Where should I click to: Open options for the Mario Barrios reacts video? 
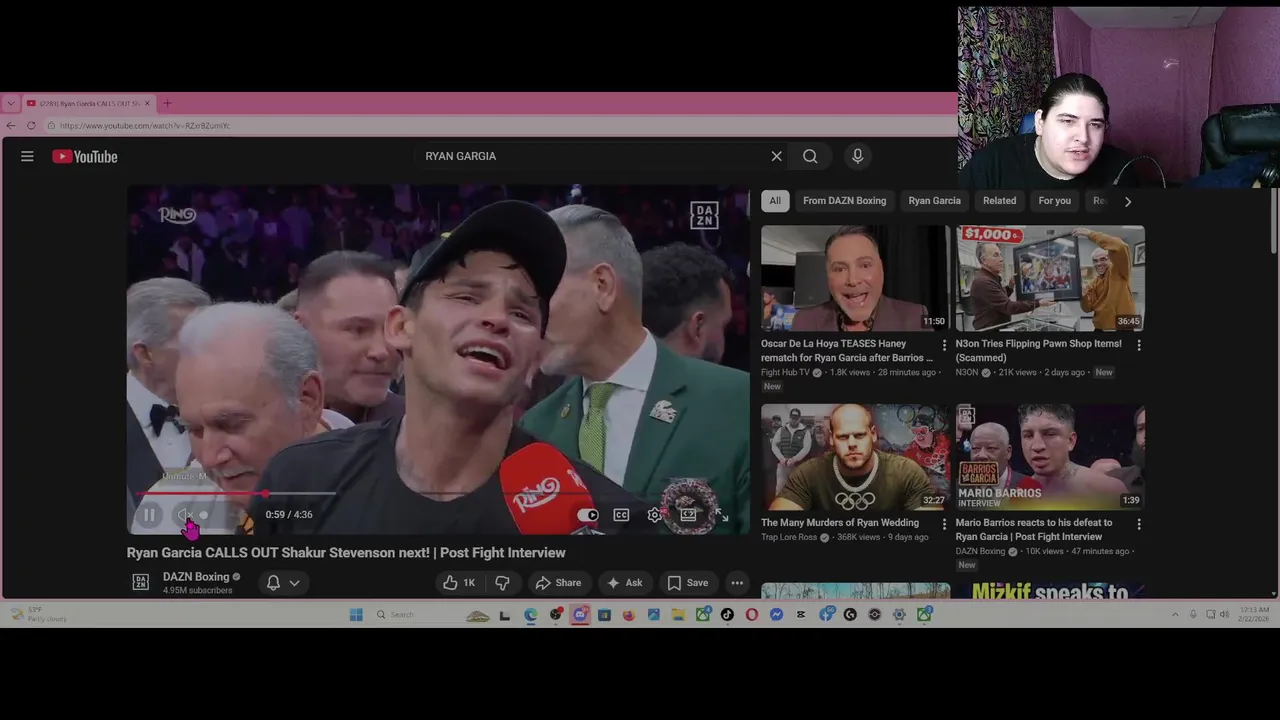pos(1139,524)
